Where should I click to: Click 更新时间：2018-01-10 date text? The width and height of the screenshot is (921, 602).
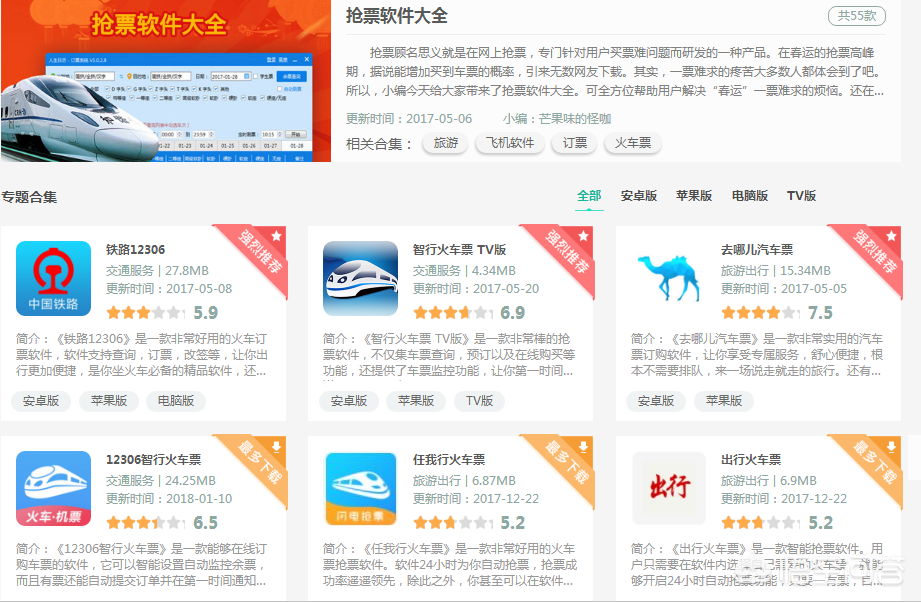pos(169,499)
